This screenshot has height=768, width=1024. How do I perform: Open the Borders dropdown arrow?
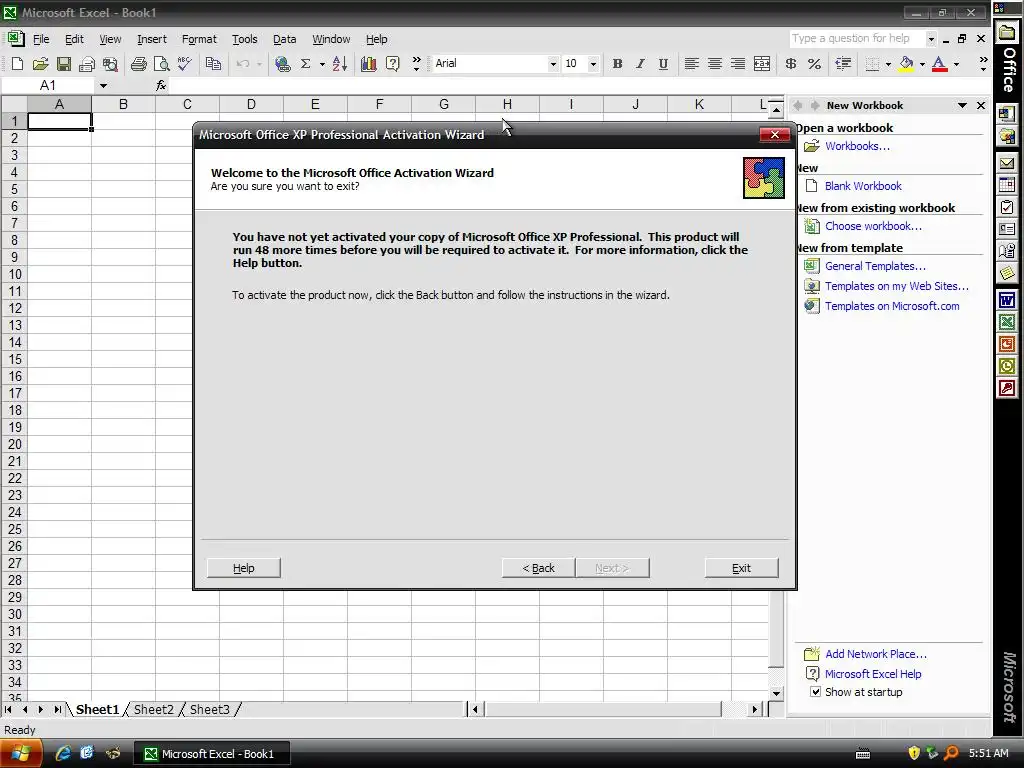coord(888,64)
